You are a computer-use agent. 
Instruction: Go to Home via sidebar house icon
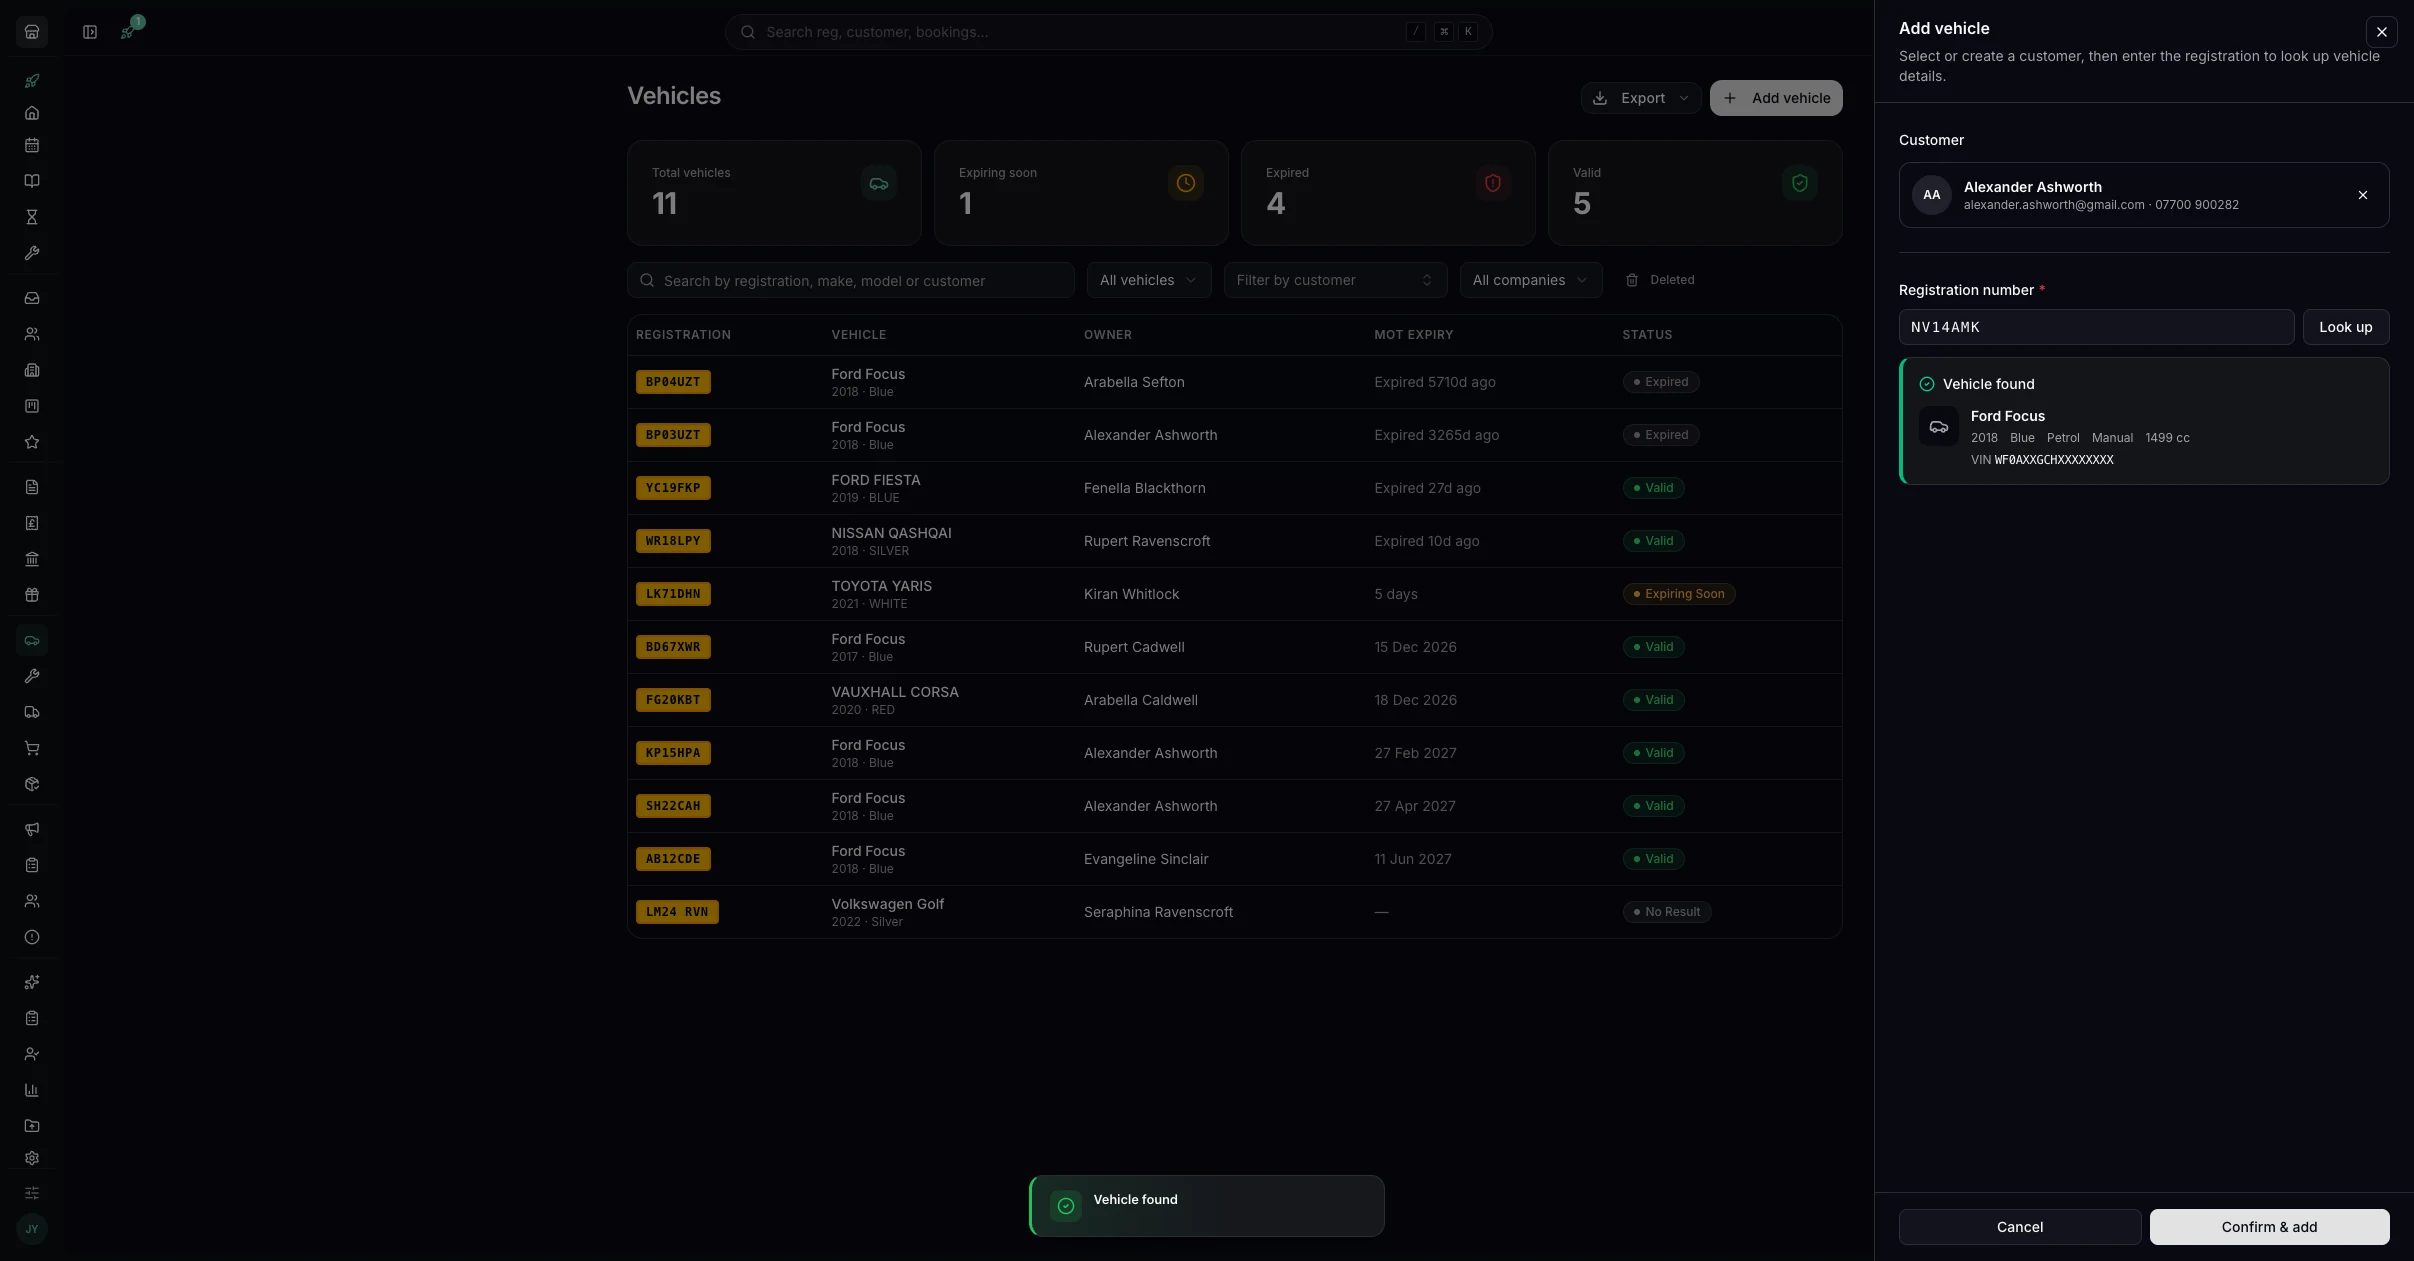click(x=32, y=113)
